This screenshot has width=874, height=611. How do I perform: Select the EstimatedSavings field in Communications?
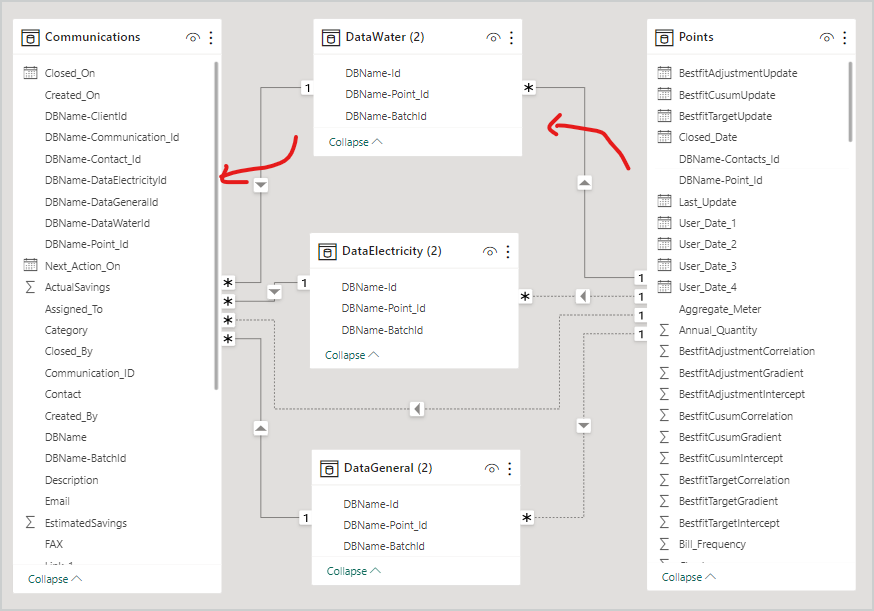pos(85,523)
